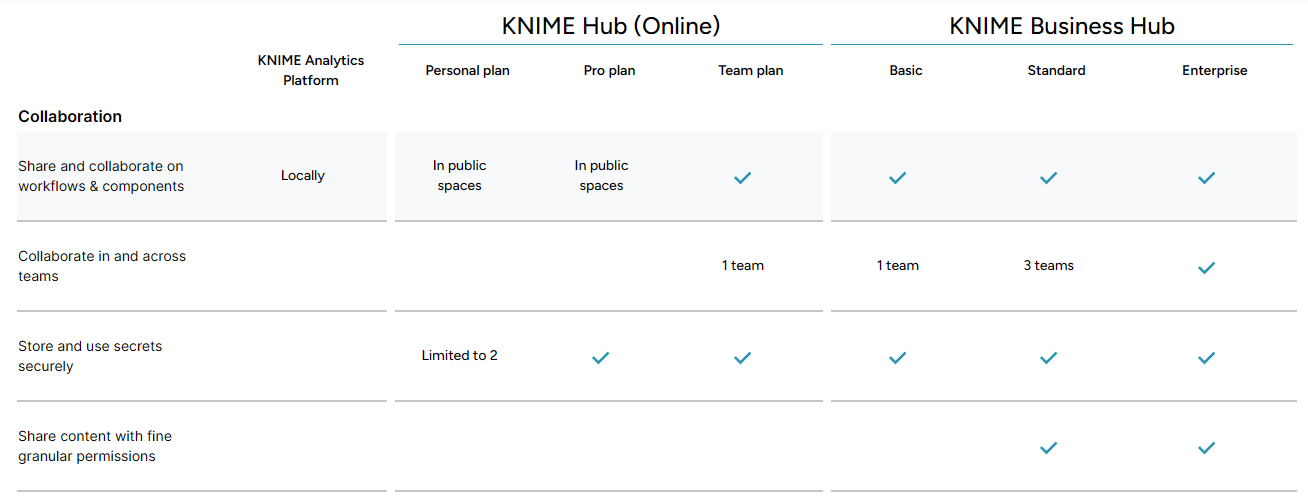Click the '3 teams' cell under Standard
This screenshot has height=503, width=1308.
pyautogui.click(x=1048, y=266)
